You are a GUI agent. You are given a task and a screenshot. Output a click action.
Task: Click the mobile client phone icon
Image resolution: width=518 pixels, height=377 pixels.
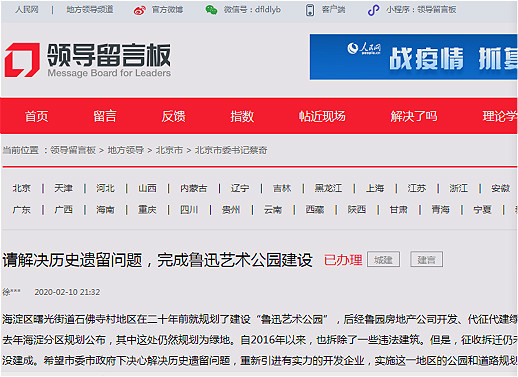coord(310,10)
